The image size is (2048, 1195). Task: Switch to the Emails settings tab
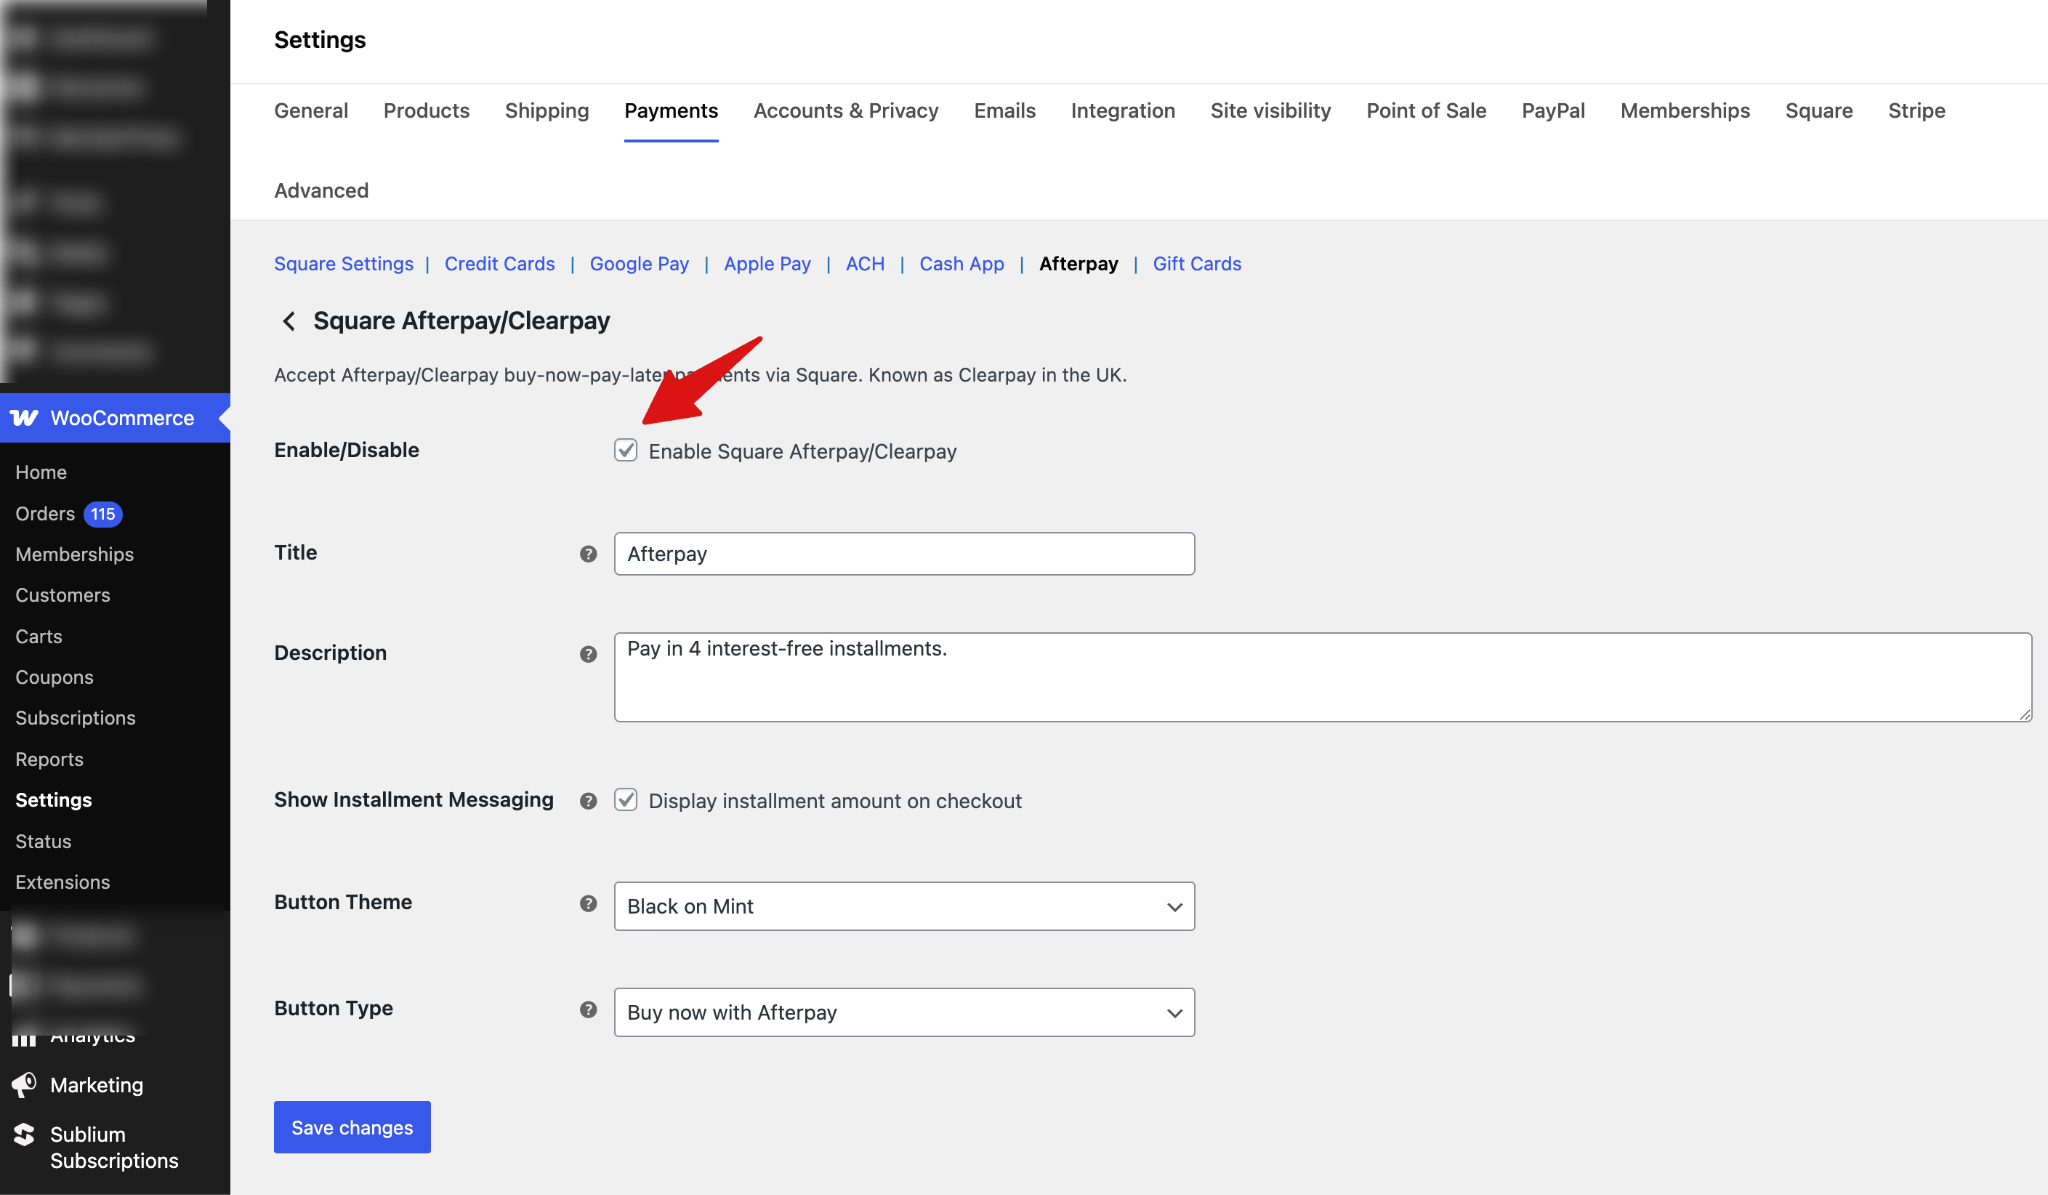1004,111
